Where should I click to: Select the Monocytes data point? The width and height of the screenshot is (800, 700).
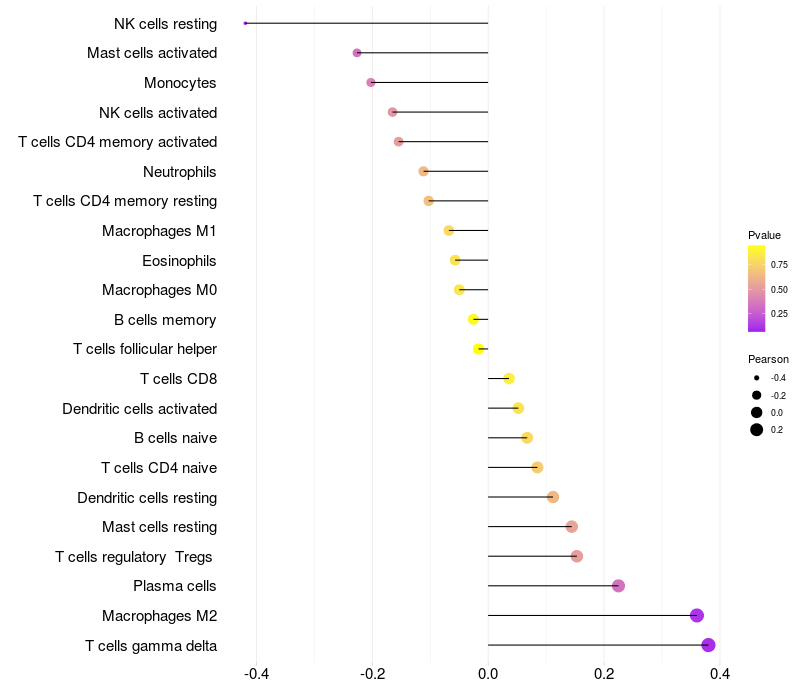pos(371,82)
